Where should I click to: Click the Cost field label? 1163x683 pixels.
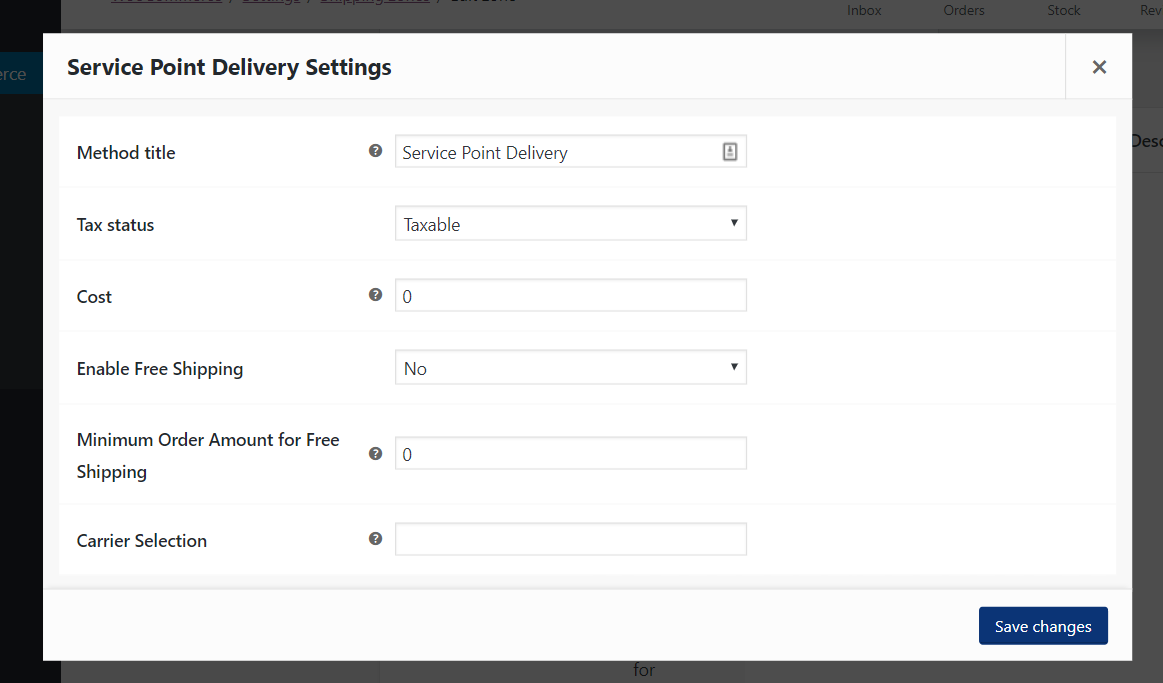tap(94, 297)
